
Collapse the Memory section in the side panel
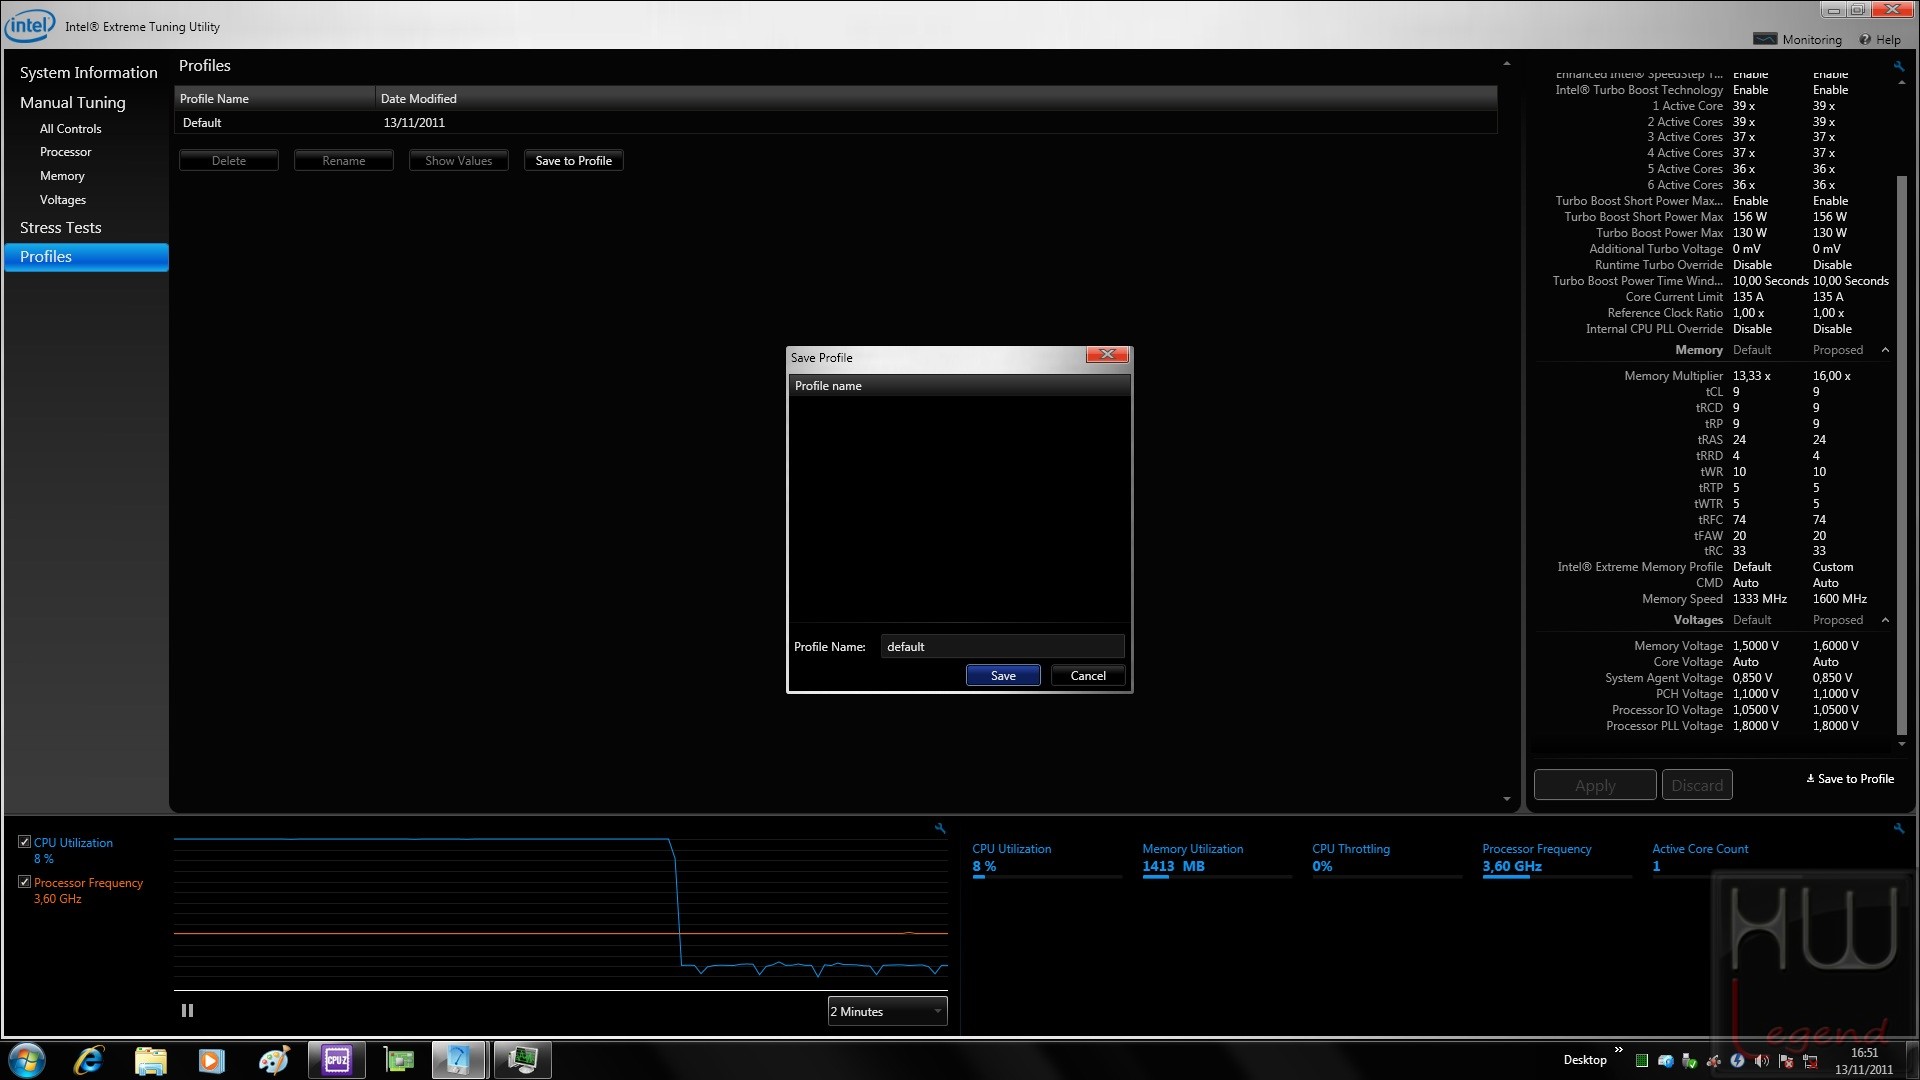click(x=1885, y=350)
